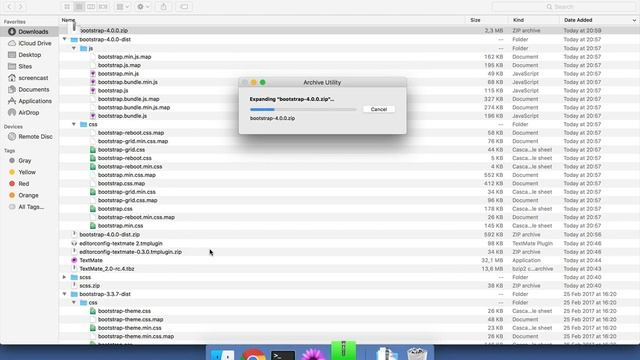Collapse css folder inside bootstrap-3.3.7-dist
This screenshot has width=640, height=360.
(74, 302)
